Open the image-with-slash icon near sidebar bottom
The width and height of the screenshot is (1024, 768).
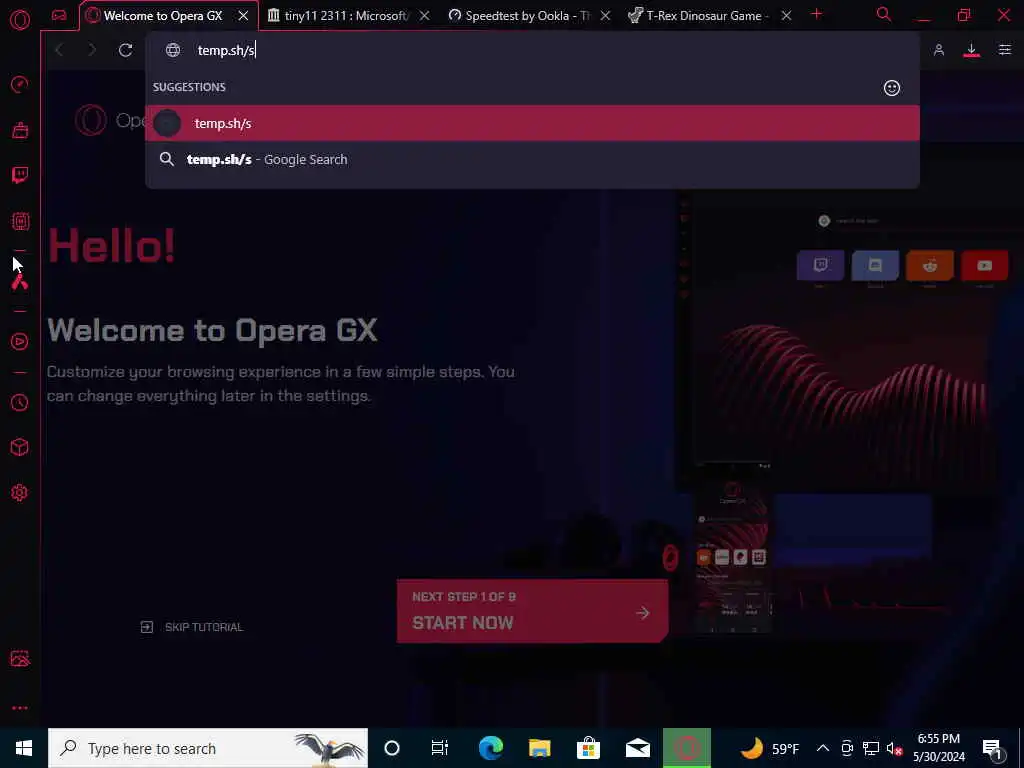click(20, 658)
